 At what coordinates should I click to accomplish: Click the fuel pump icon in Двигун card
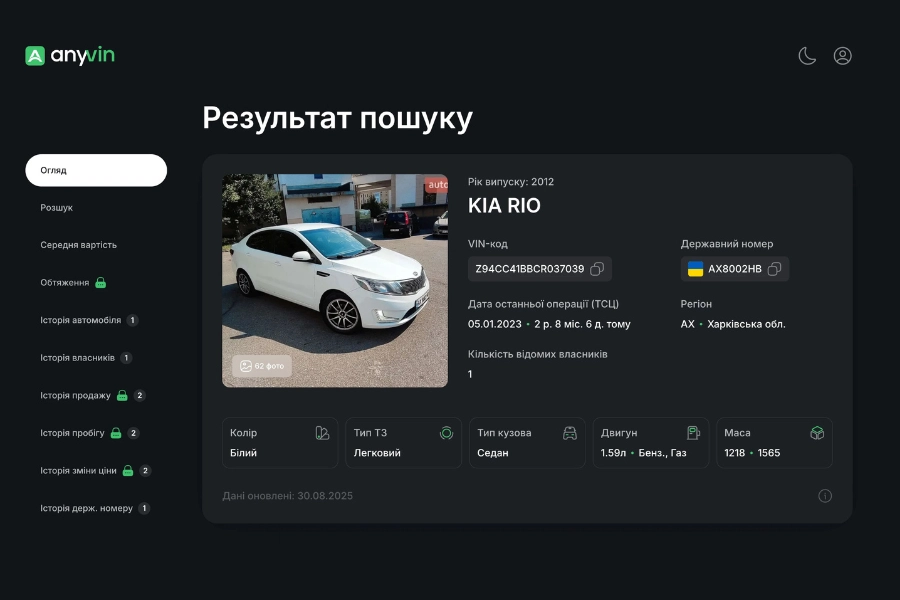tap(693, 433)
